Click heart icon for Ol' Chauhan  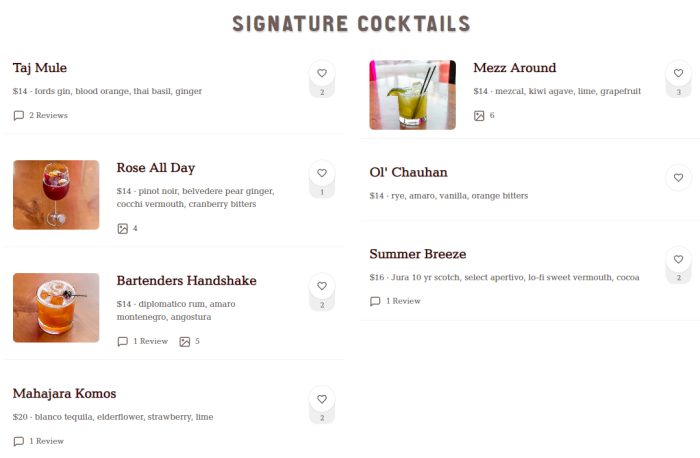click(x=678, y=178)
